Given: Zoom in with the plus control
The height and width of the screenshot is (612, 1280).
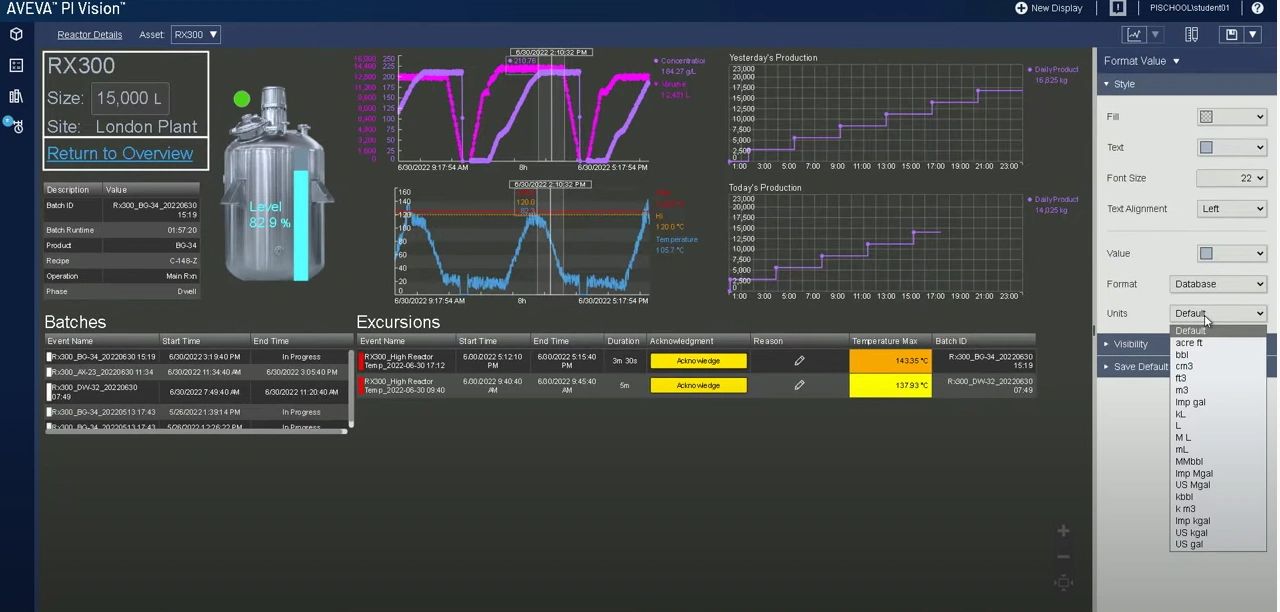Looking at the screenshot, I should pyautogui.click(x=1063, y=531).
